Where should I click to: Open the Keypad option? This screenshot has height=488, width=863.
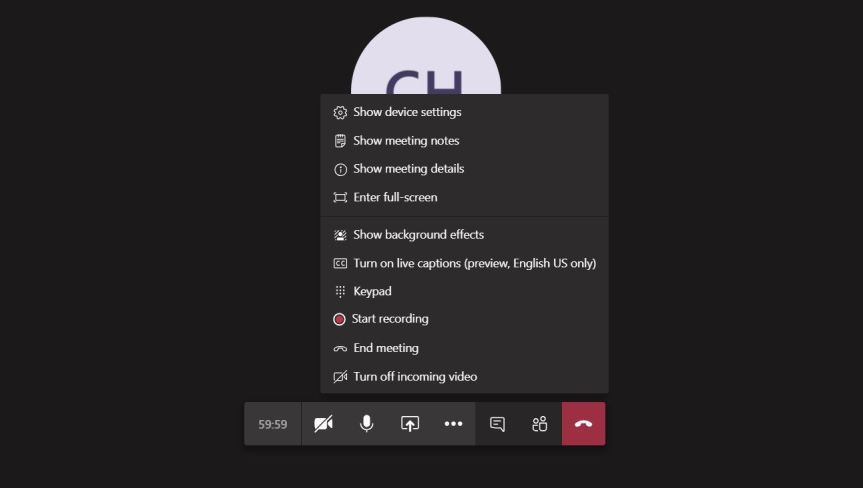tap(372, 291)
